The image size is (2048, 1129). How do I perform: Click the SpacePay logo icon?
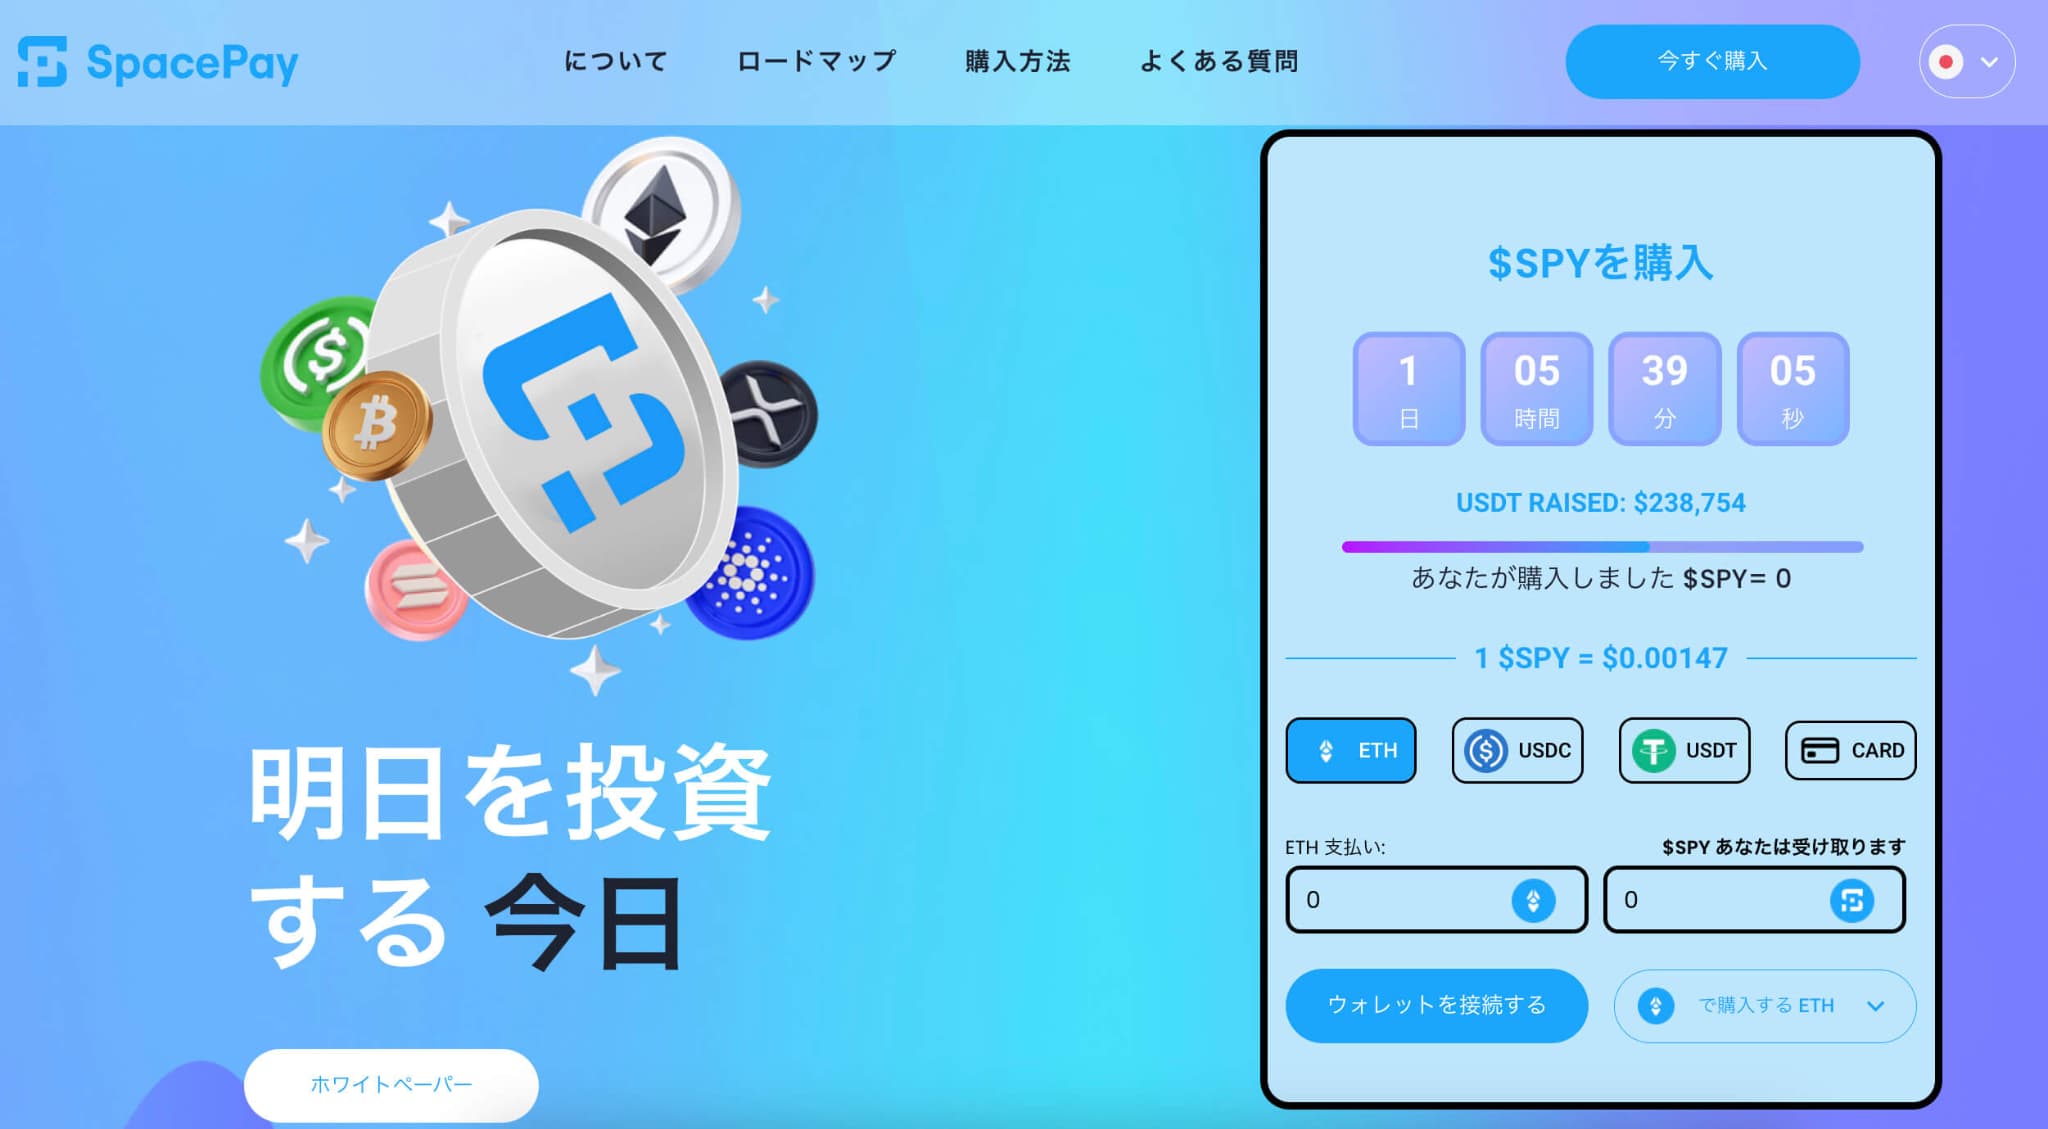[x=40, y=60]
